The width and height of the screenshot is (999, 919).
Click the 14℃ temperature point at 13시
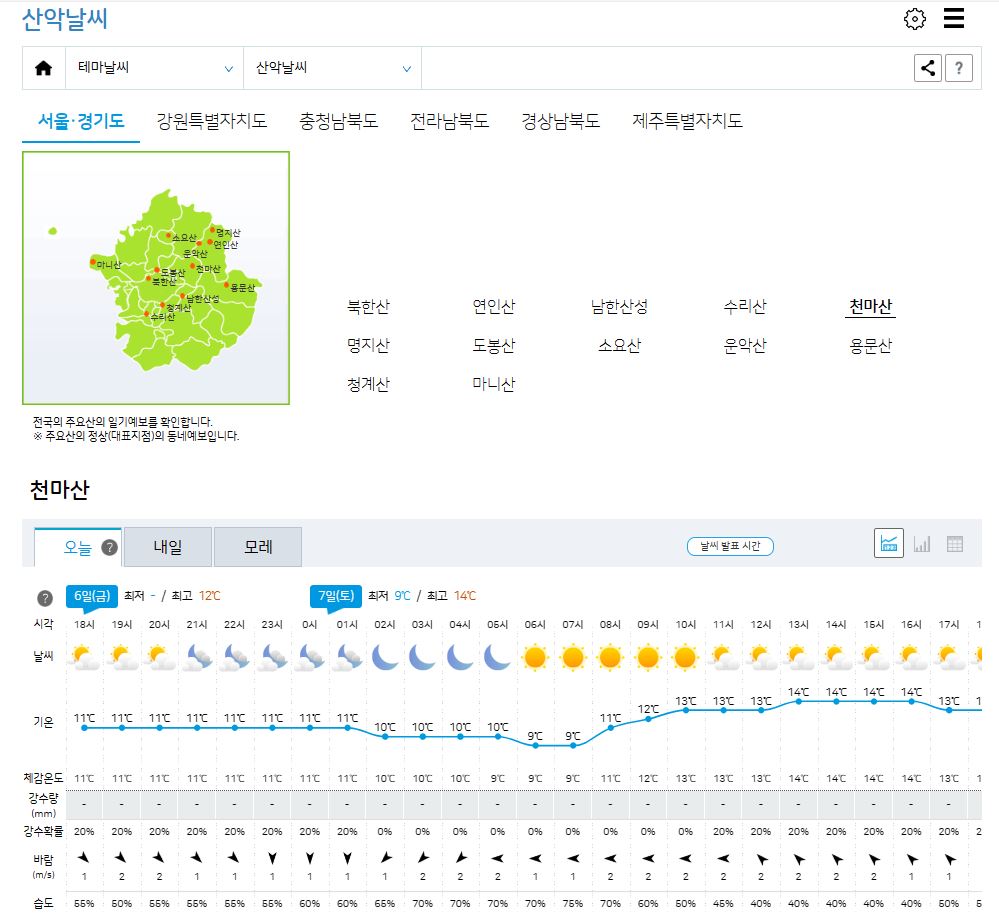pos(798,701)
